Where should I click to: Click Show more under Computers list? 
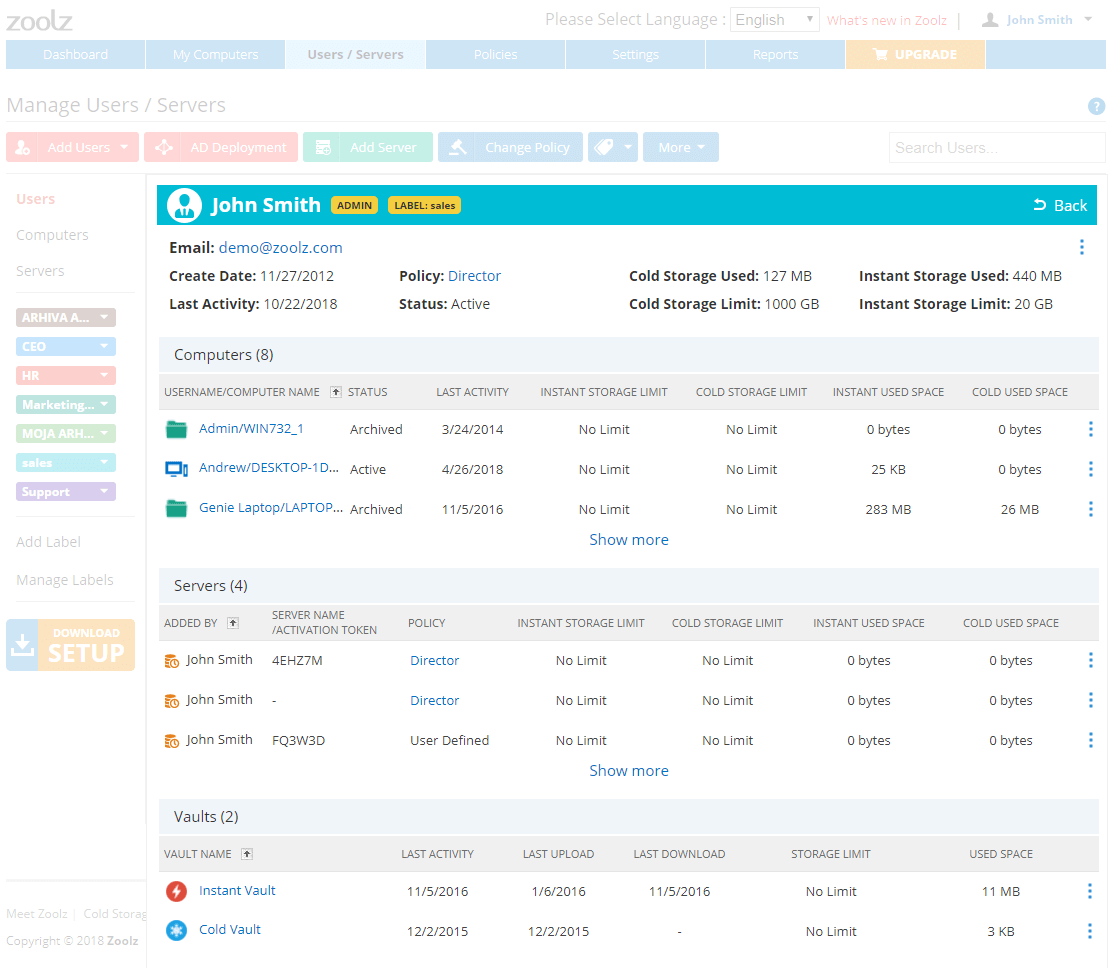pos(628,540)
